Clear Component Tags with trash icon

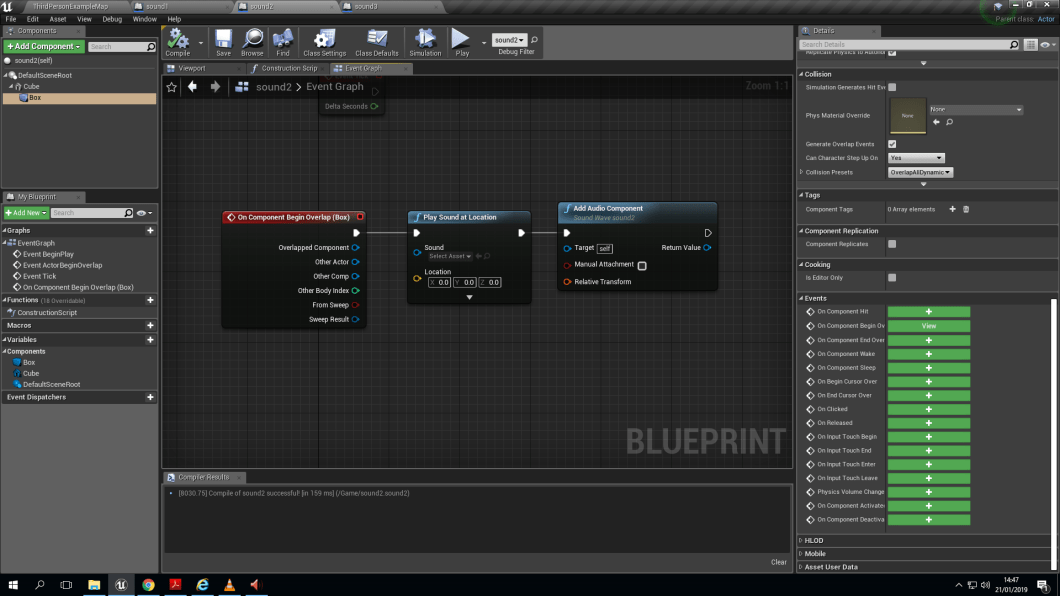click(966, 209)
